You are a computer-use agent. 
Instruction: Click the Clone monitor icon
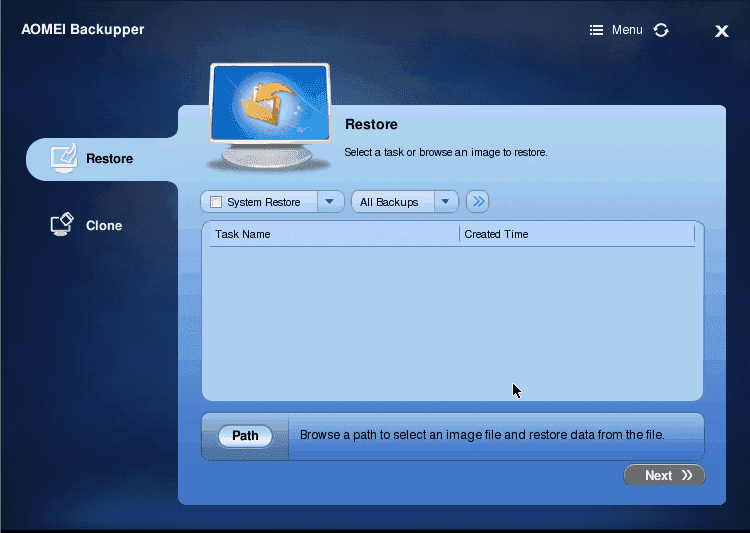(x=62, y=224)
